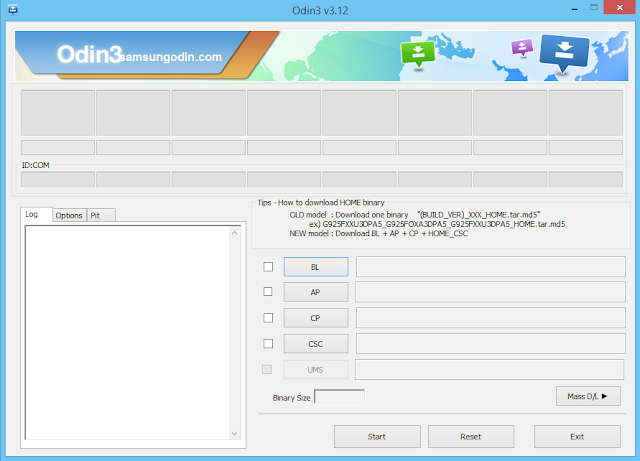Click the purple upload bubble icon in banner
Viewport: 640px width, 461px height.
pyautogui.click(x=522, y=47)
